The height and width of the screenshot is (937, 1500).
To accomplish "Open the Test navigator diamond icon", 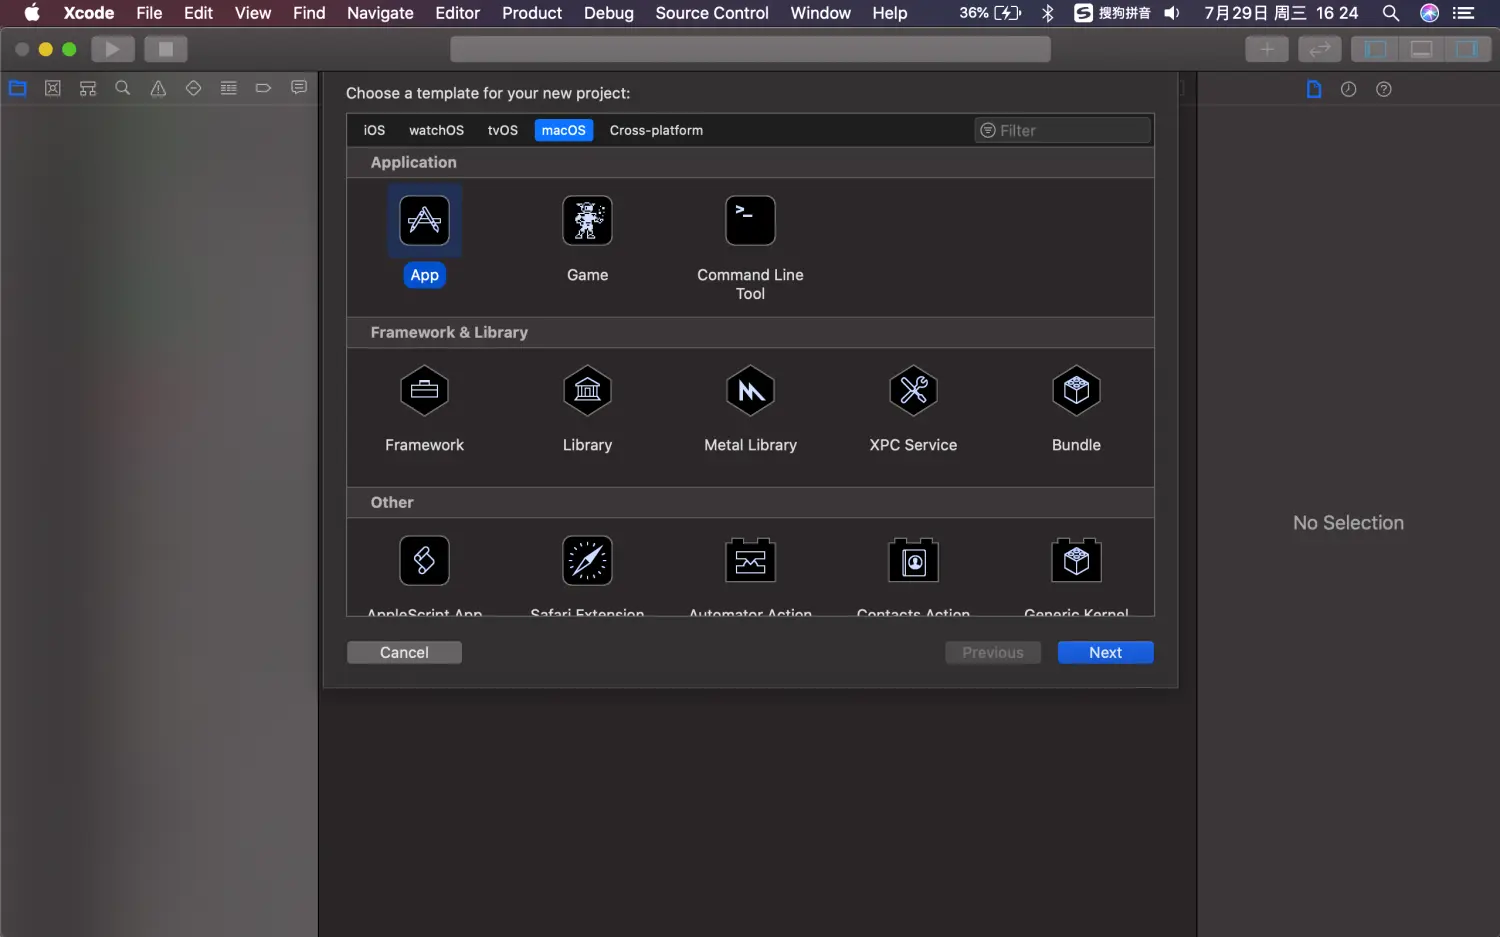I will click(x=193, y=88).
